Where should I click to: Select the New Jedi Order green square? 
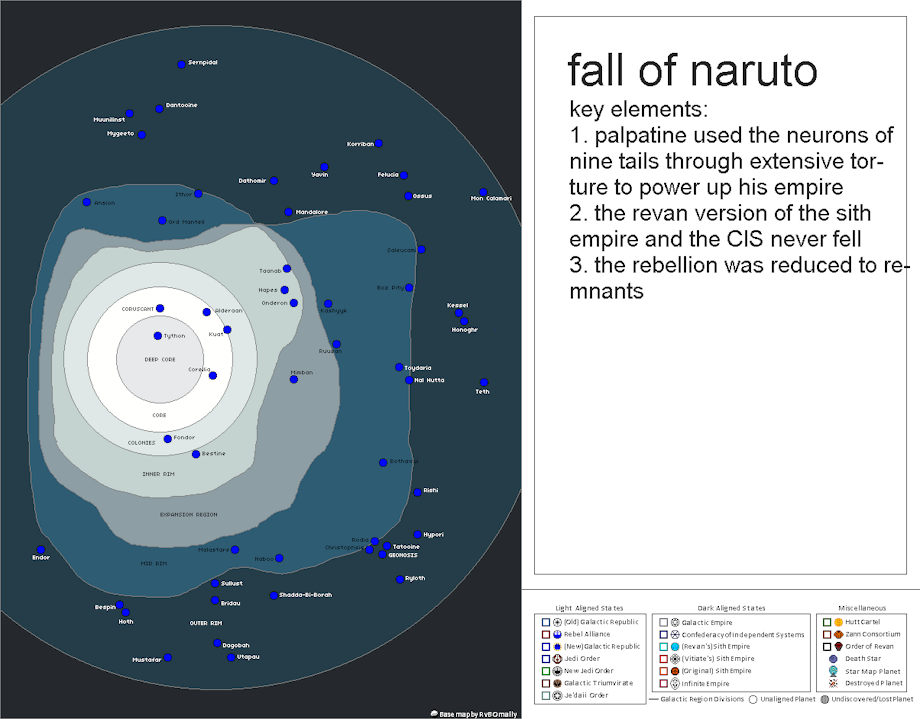tap(544, 671)
